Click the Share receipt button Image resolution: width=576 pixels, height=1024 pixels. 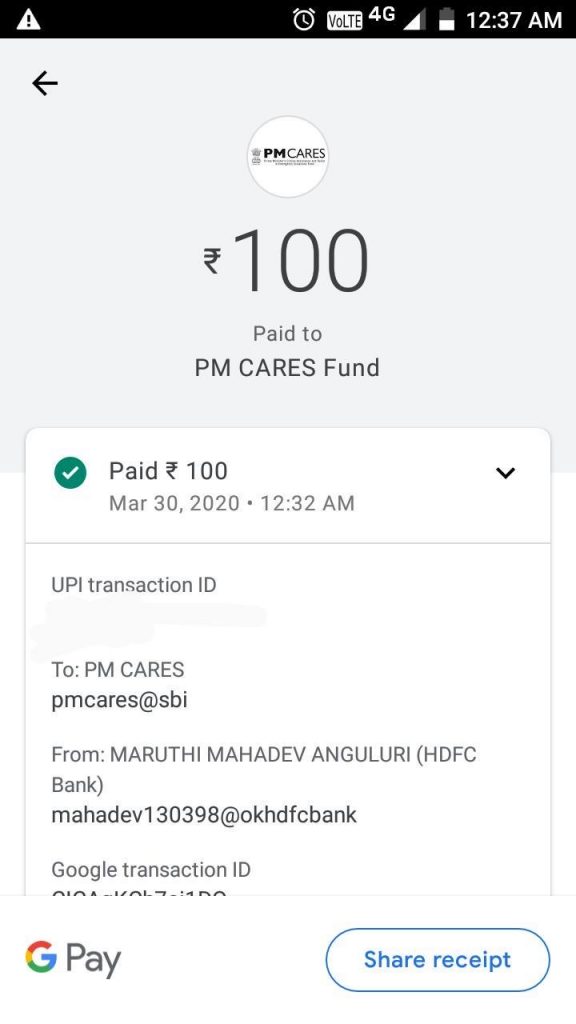[x=438, y=959]
